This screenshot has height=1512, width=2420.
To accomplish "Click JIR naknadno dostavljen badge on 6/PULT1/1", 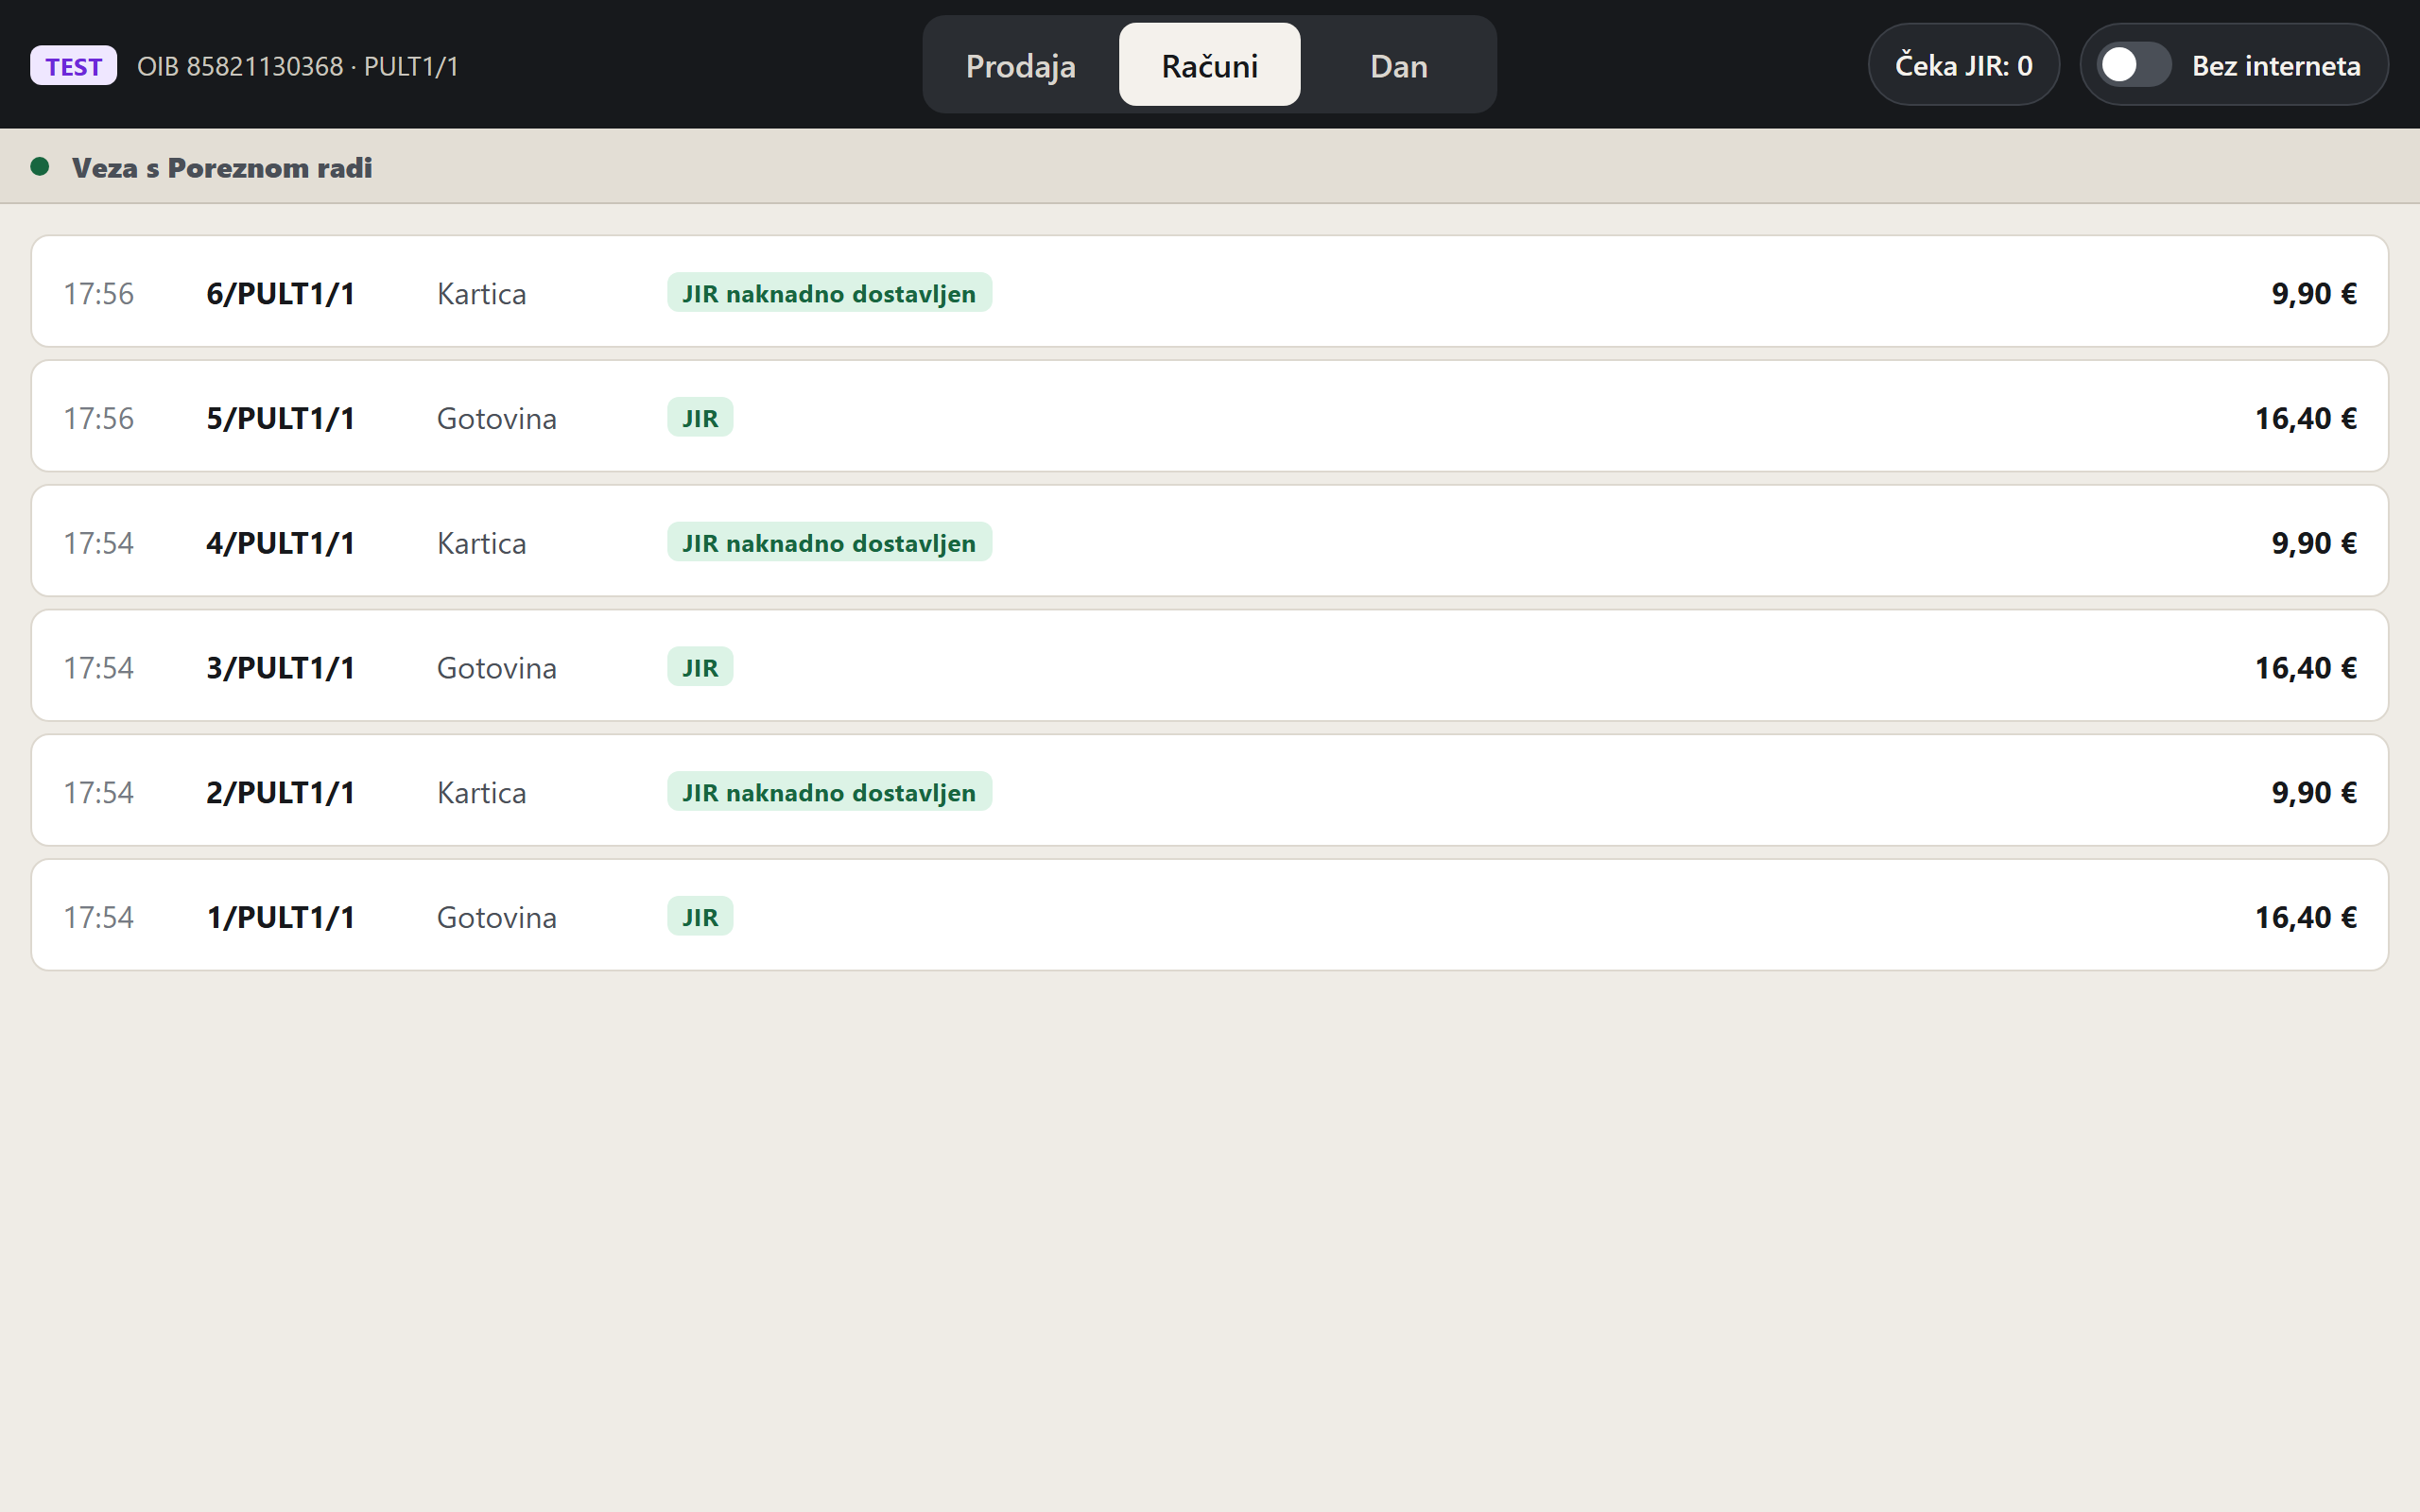I will (829, 293).
